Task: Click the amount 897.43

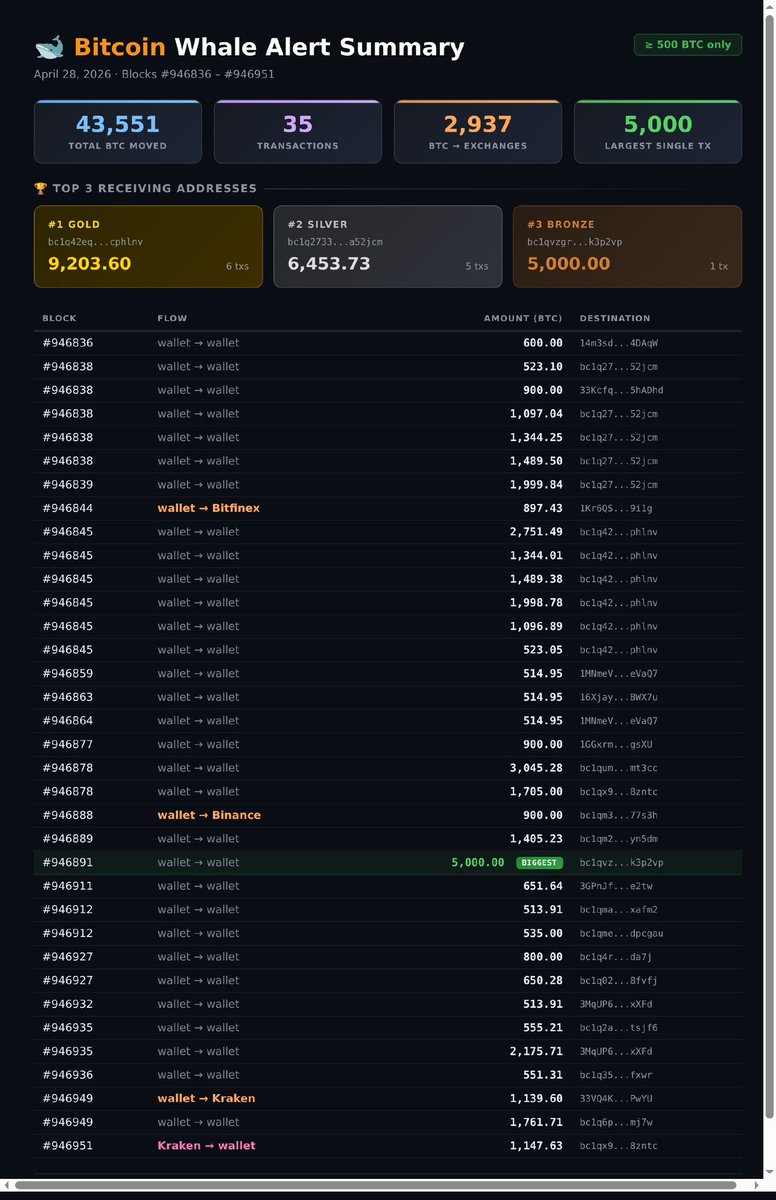Action: tap(543, 508)
